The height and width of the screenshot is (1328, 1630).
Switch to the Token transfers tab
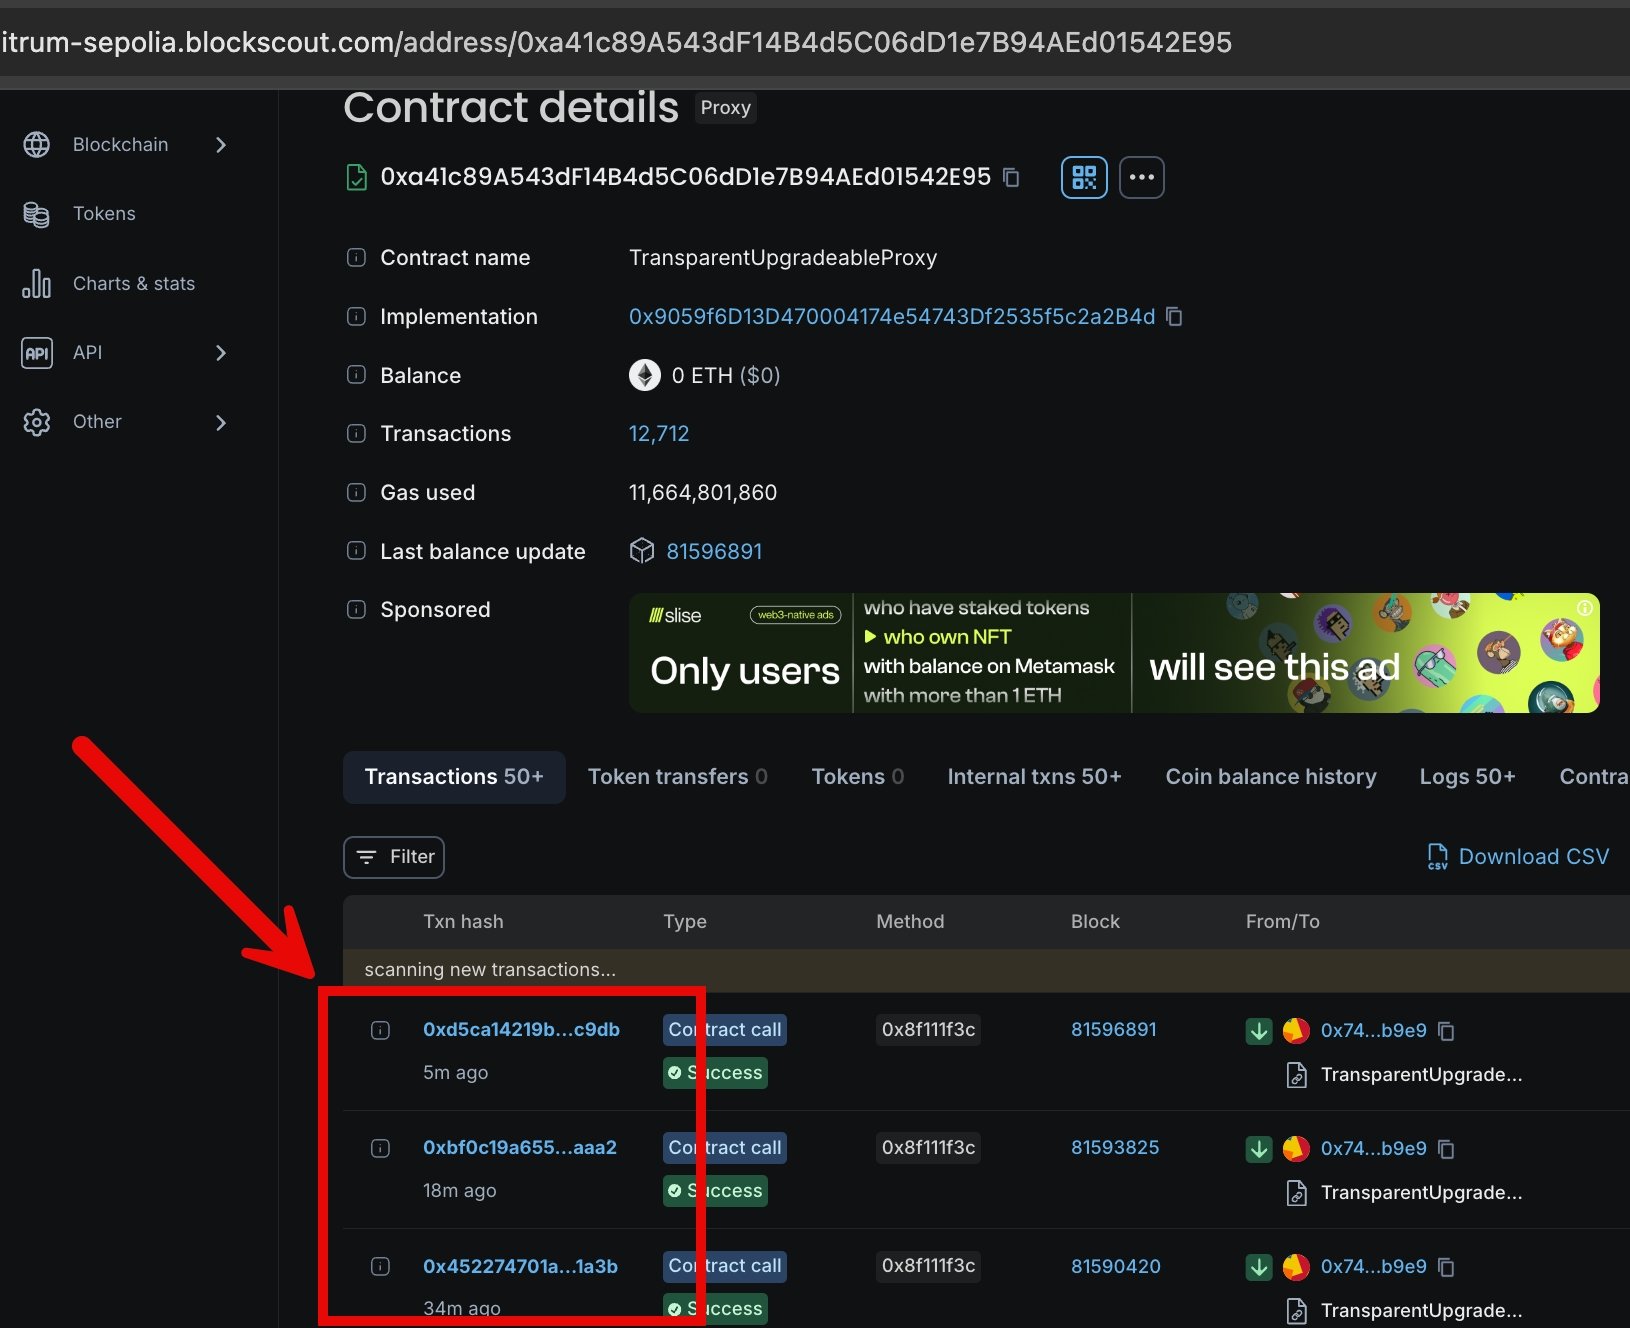pos(678,777)
